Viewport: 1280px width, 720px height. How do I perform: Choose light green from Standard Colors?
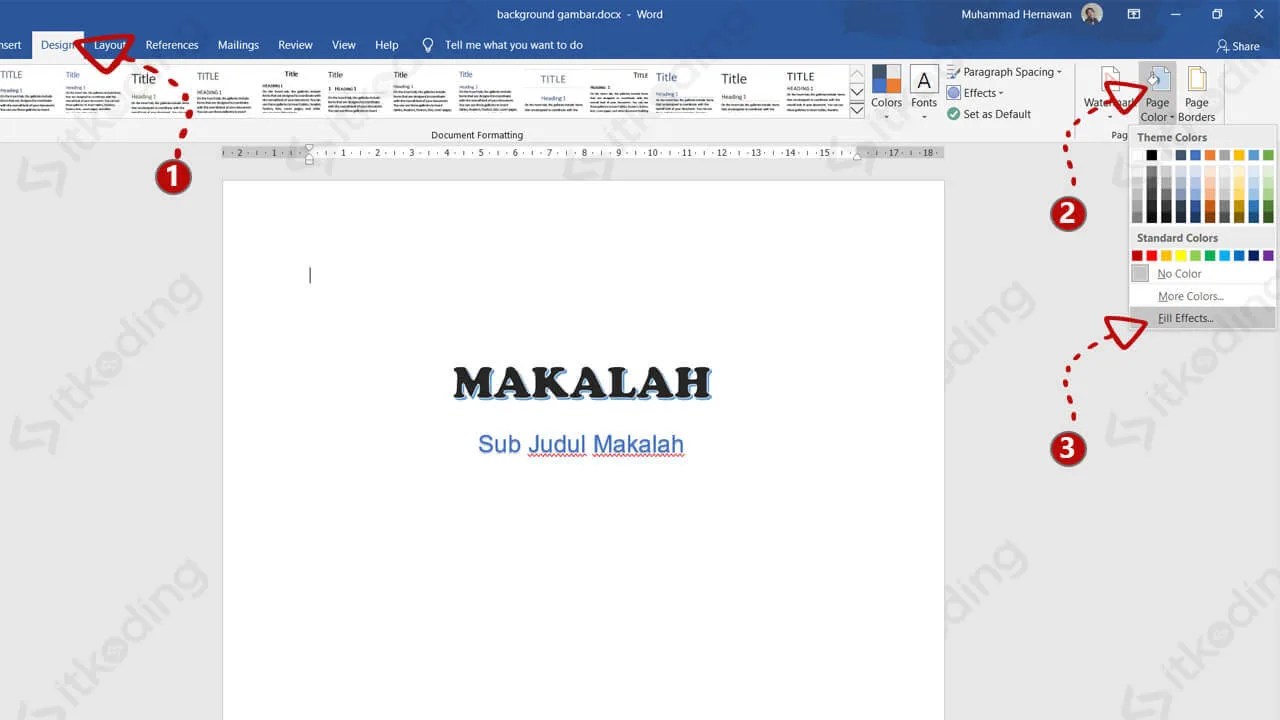[1195, 256]
